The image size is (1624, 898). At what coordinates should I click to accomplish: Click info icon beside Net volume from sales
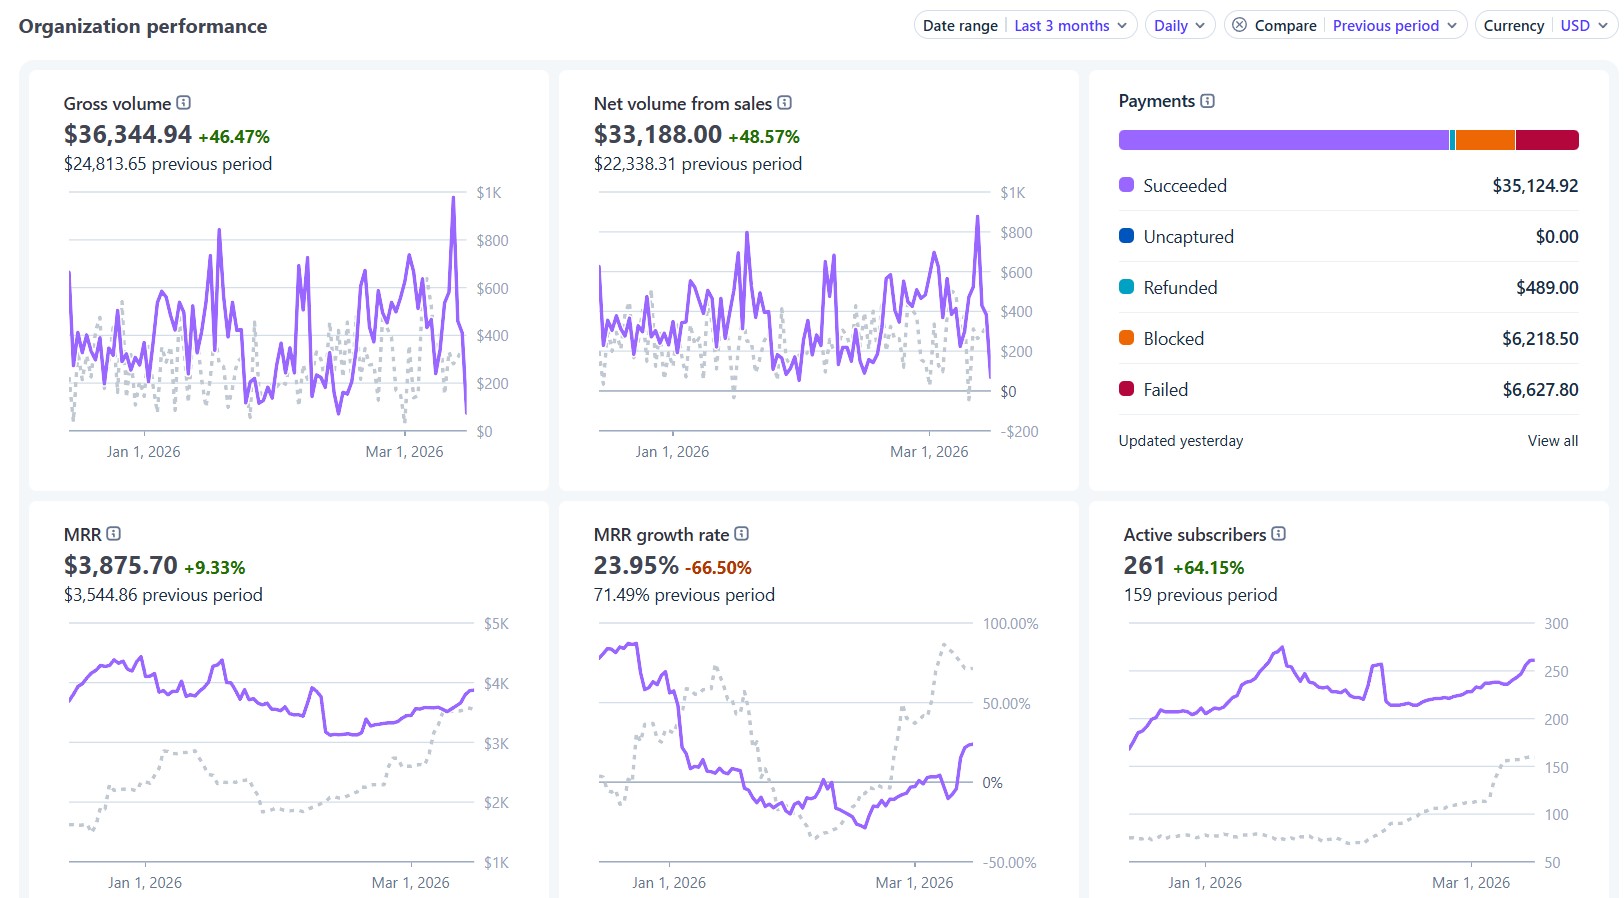point(785,103)
